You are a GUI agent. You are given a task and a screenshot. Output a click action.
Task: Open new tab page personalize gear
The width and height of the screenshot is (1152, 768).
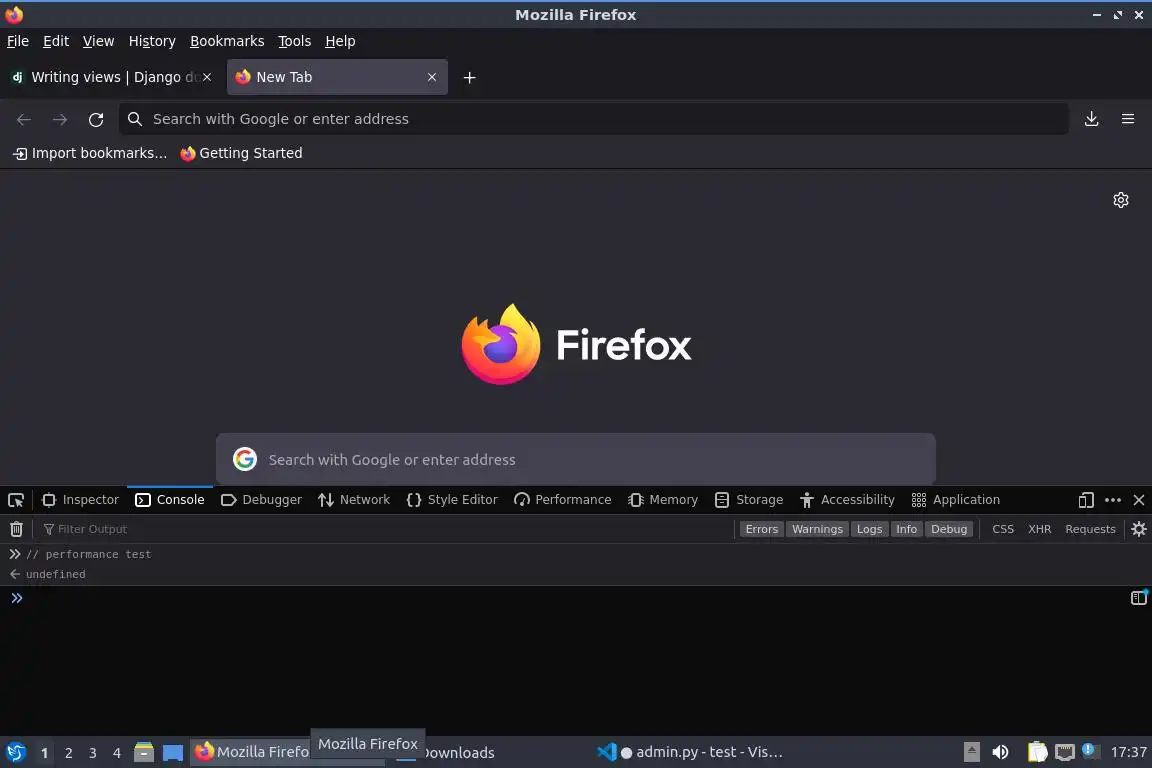tap(1120, 200)
